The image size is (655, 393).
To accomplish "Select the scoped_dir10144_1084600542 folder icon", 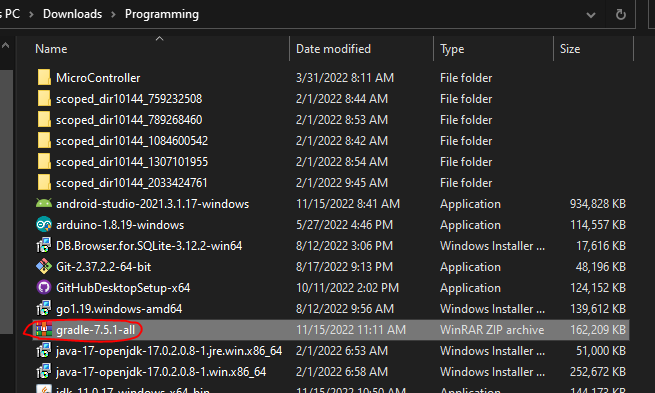I will click(44, 141).
